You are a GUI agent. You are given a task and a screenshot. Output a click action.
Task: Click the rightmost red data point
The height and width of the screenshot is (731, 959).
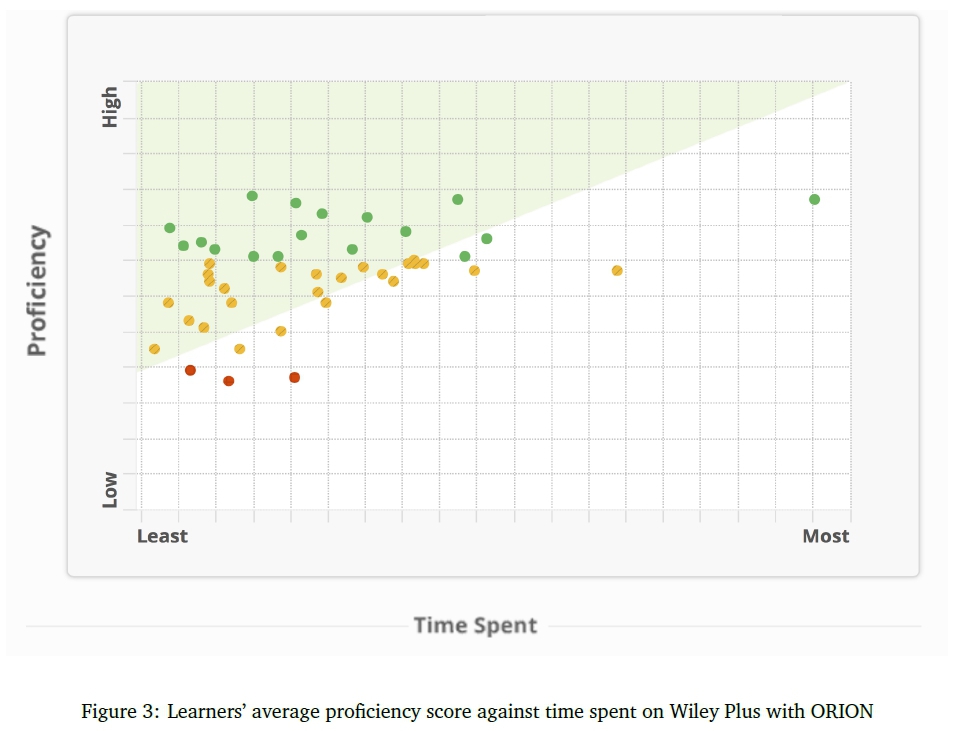point(294,377)
